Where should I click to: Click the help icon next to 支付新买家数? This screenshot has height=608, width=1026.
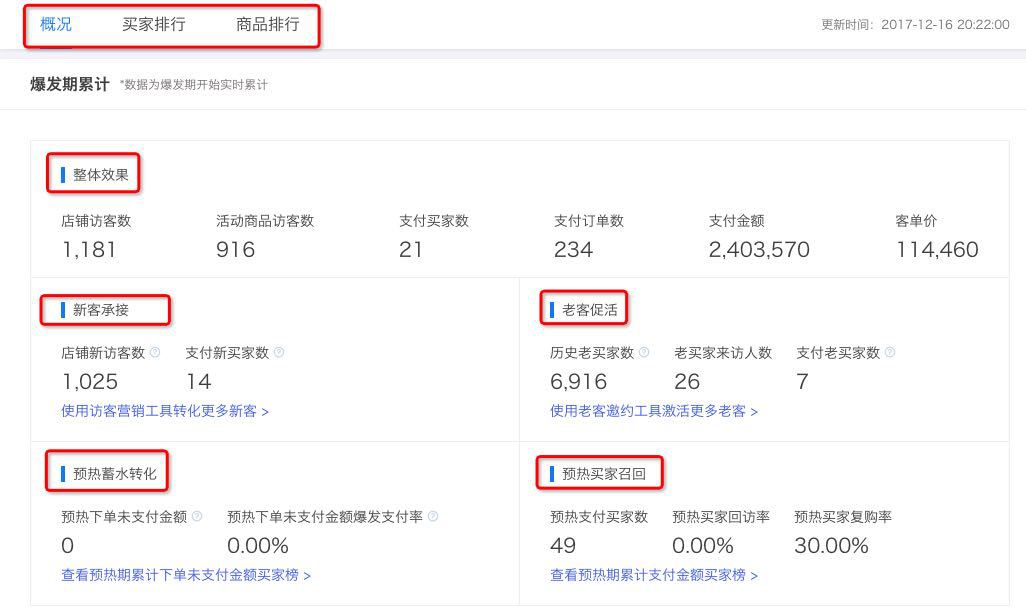pos(279,352)
